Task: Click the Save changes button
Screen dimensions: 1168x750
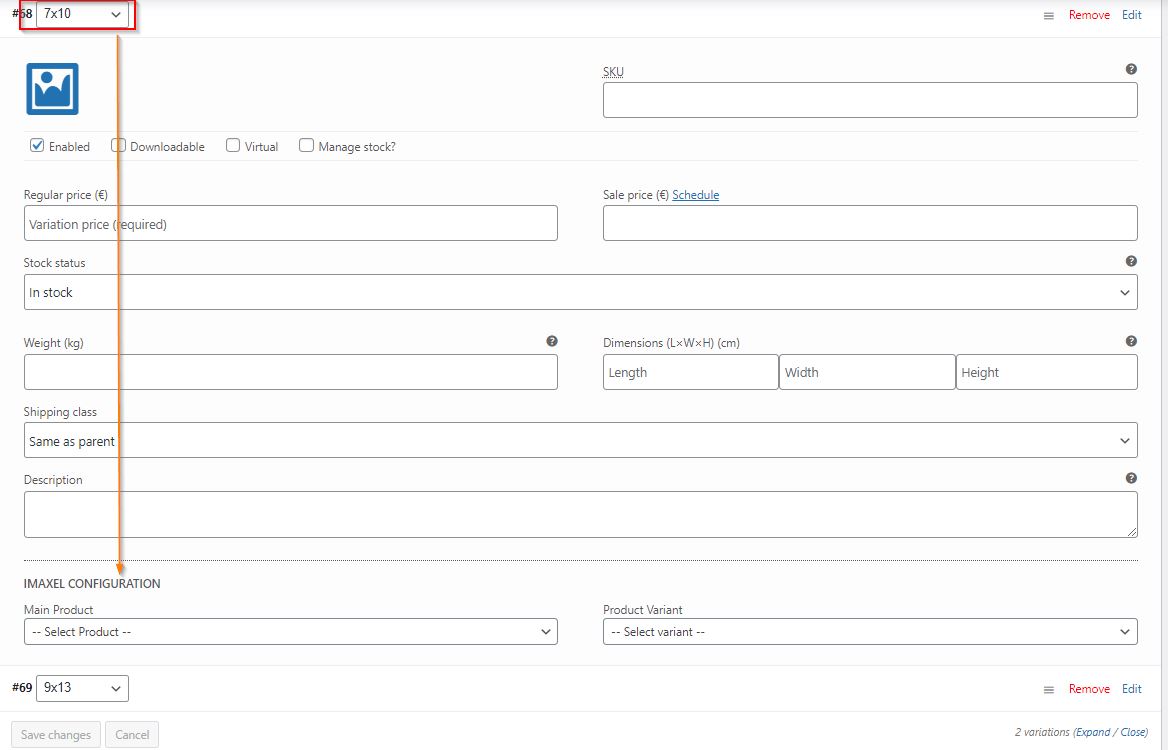Action: (56, 734)
